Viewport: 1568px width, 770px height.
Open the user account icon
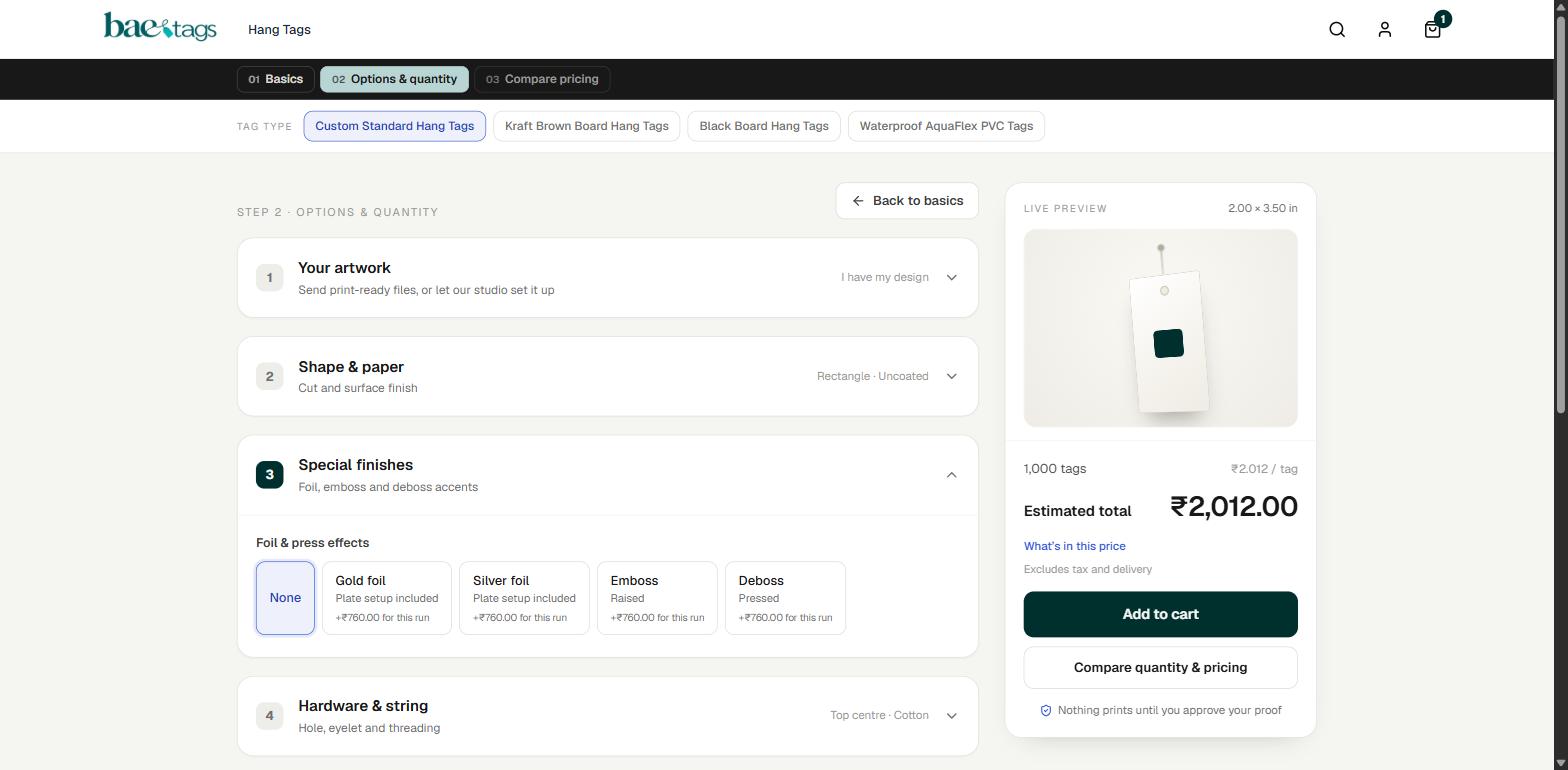click(1385, 30)
